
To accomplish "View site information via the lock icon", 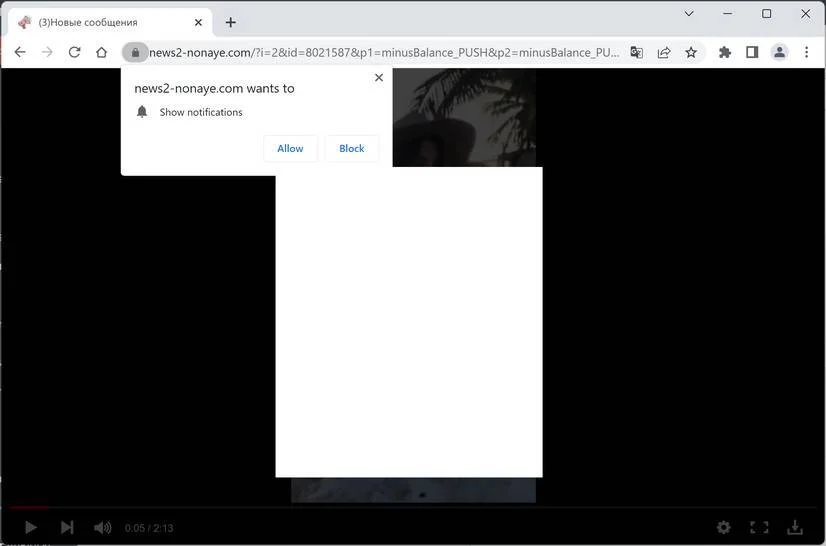I will (135, 52).
